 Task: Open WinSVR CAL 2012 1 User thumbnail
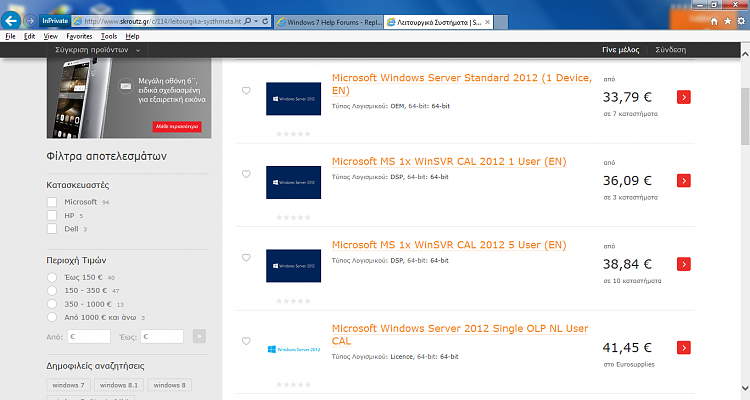[293, 182]
